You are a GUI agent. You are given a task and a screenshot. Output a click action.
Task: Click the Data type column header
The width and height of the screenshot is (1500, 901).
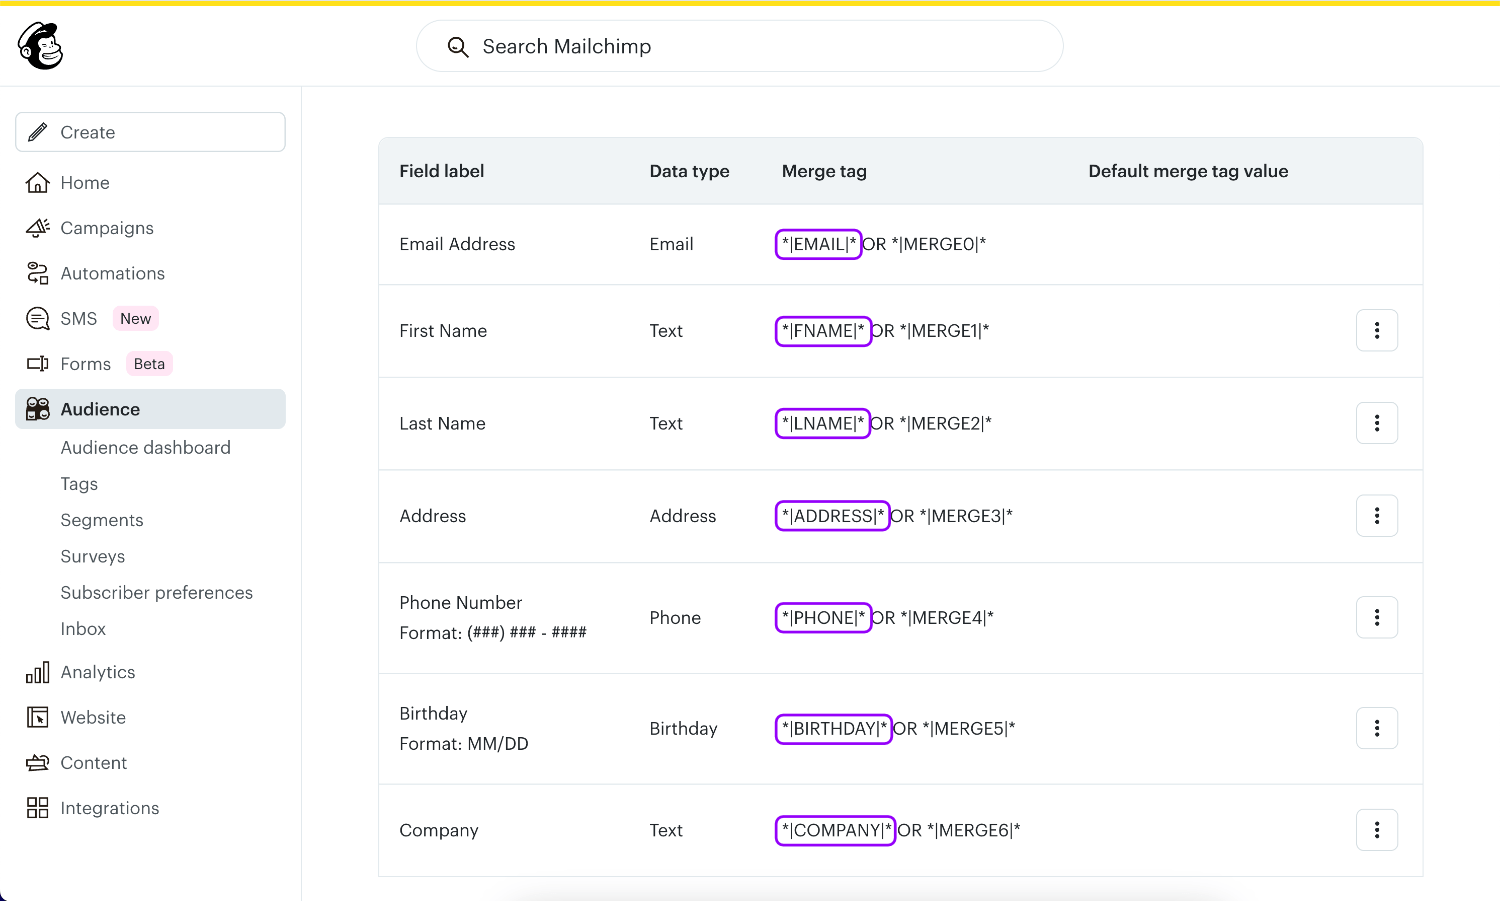click(689, 171)
